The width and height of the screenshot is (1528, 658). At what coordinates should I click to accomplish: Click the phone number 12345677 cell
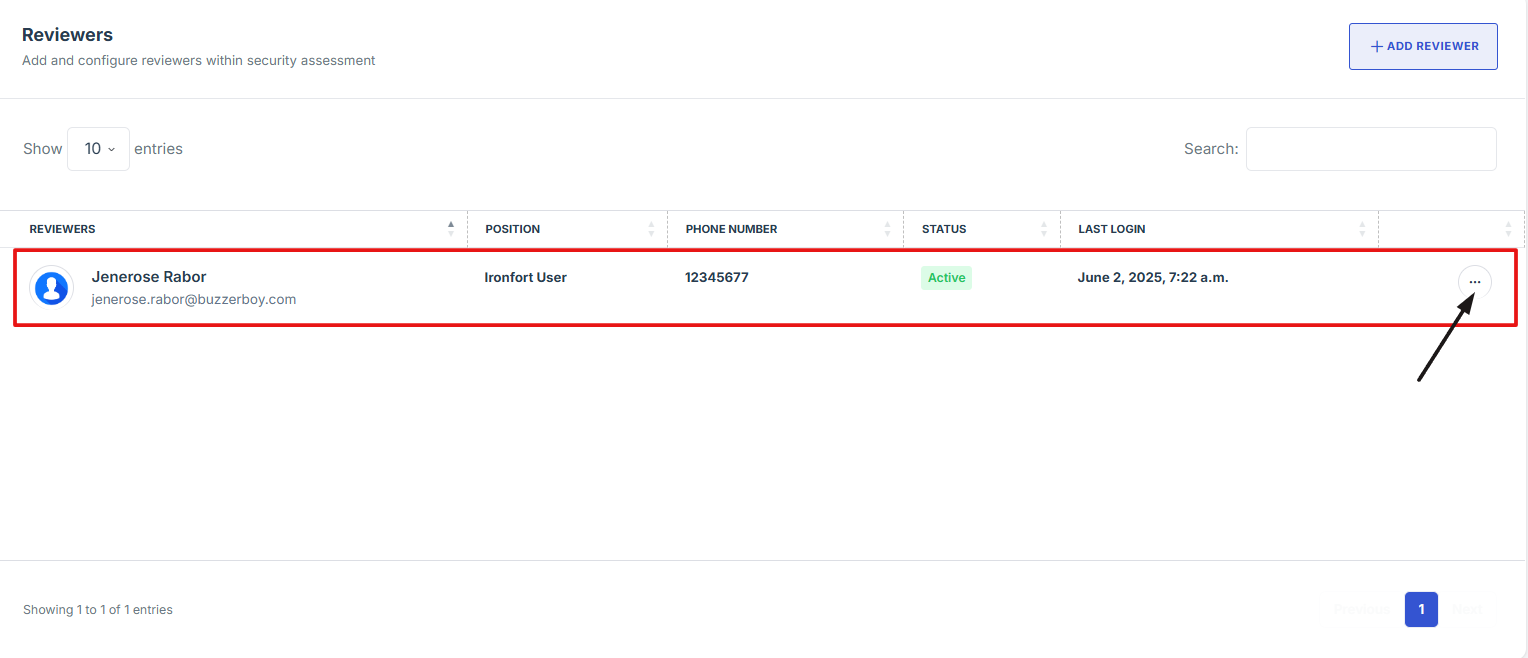716,278
